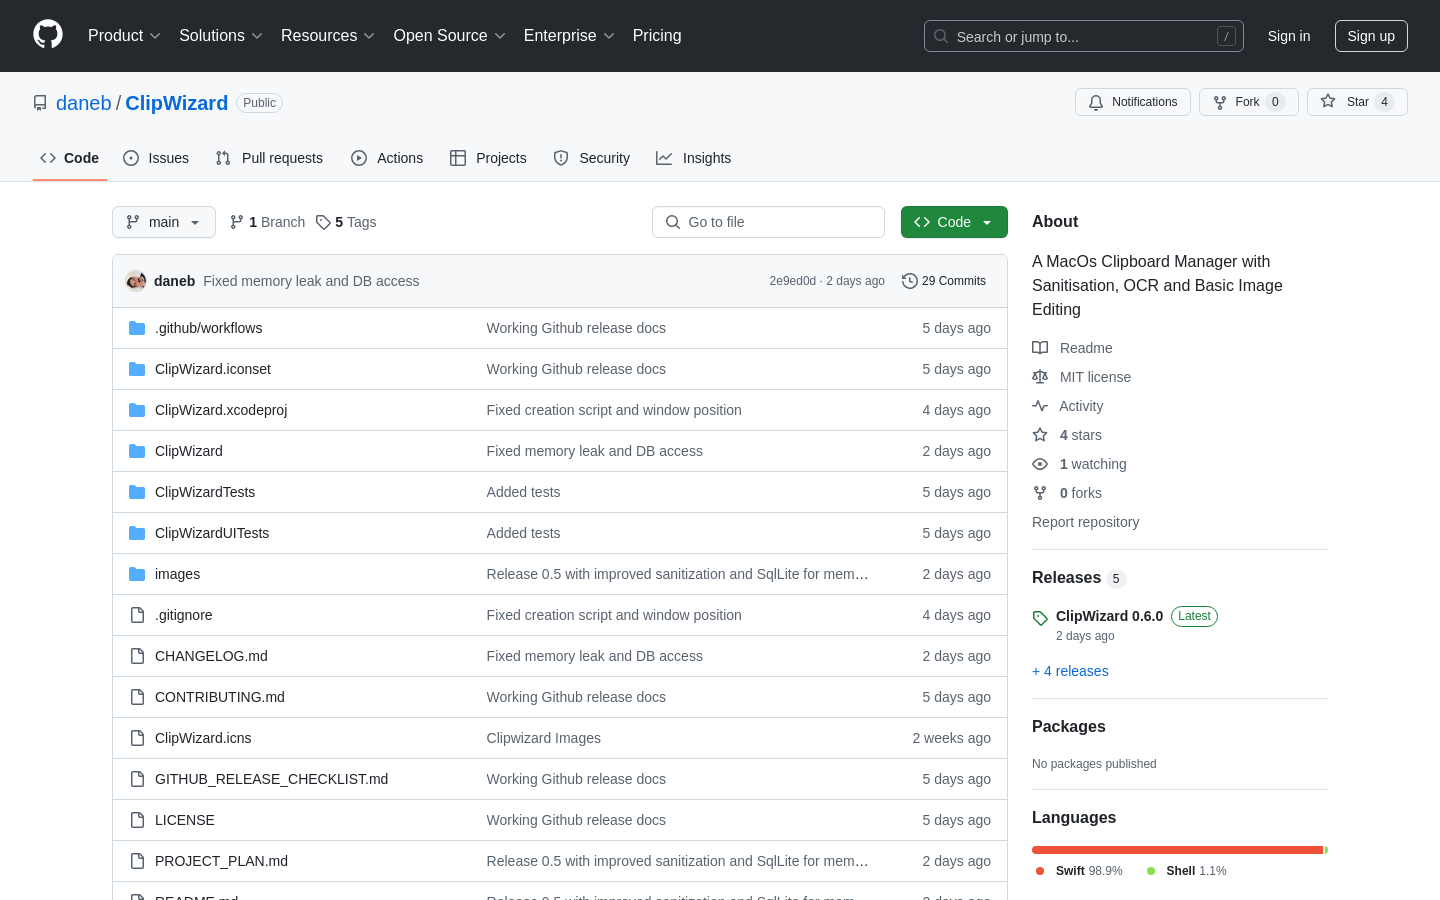1440x900 pixels.
Task: Open 'Clipwizard Images' commit message
Action: (x=544, y=738)
